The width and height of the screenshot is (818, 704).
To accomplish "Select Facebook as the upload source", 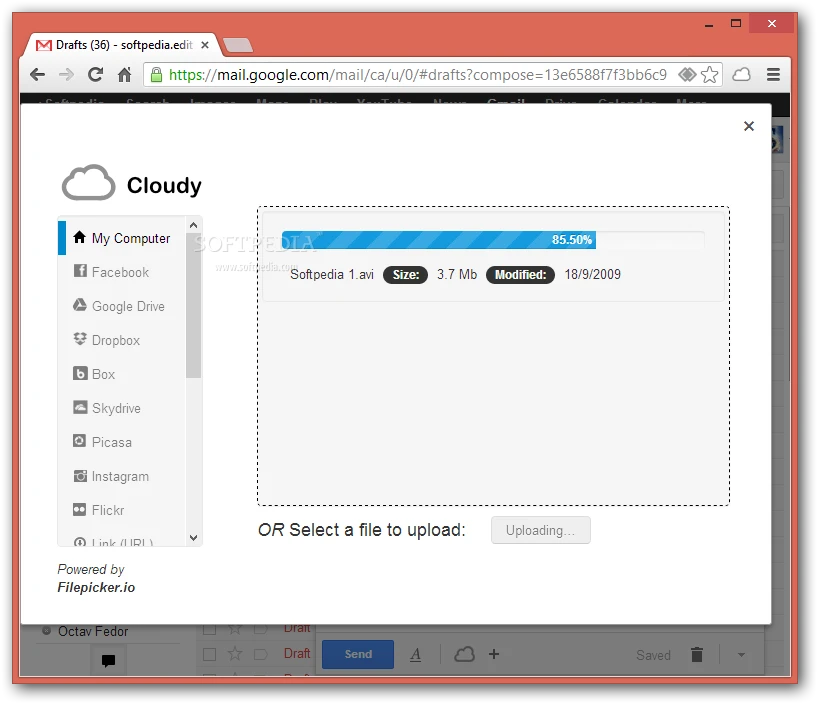I will (118, 272).
